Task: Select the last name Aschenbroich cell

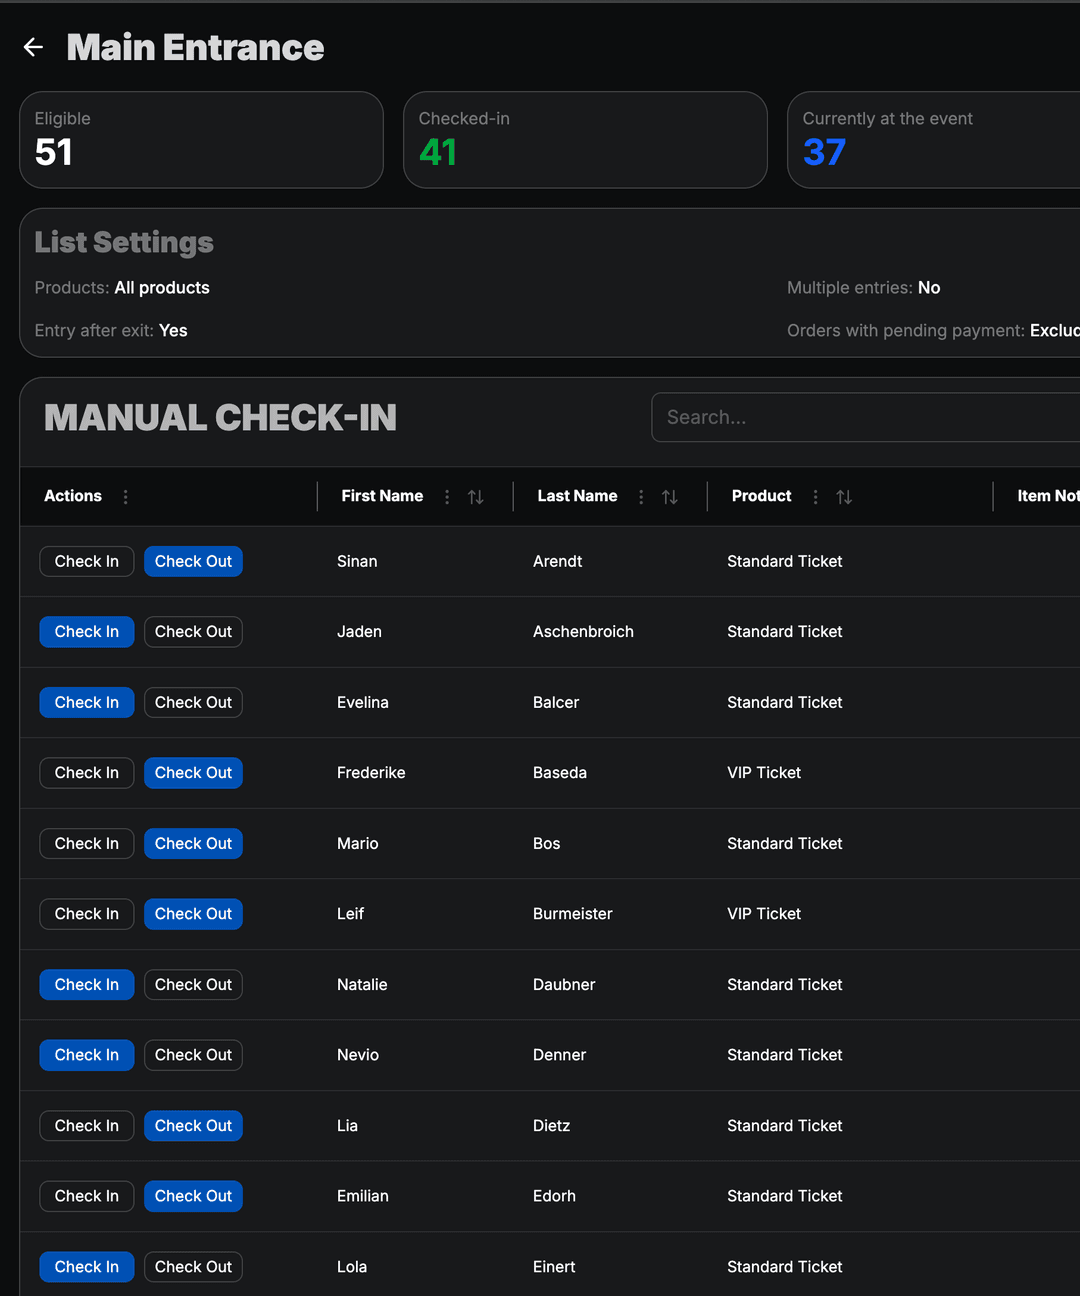Action: 583,632
